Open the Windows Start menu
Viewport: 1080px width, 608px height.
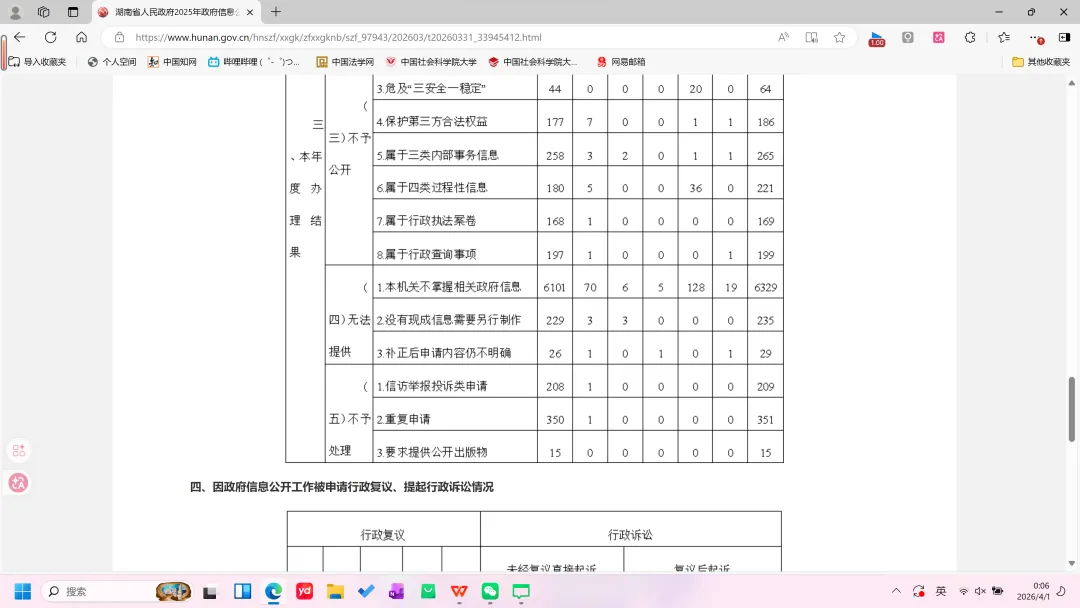(23, 591)
